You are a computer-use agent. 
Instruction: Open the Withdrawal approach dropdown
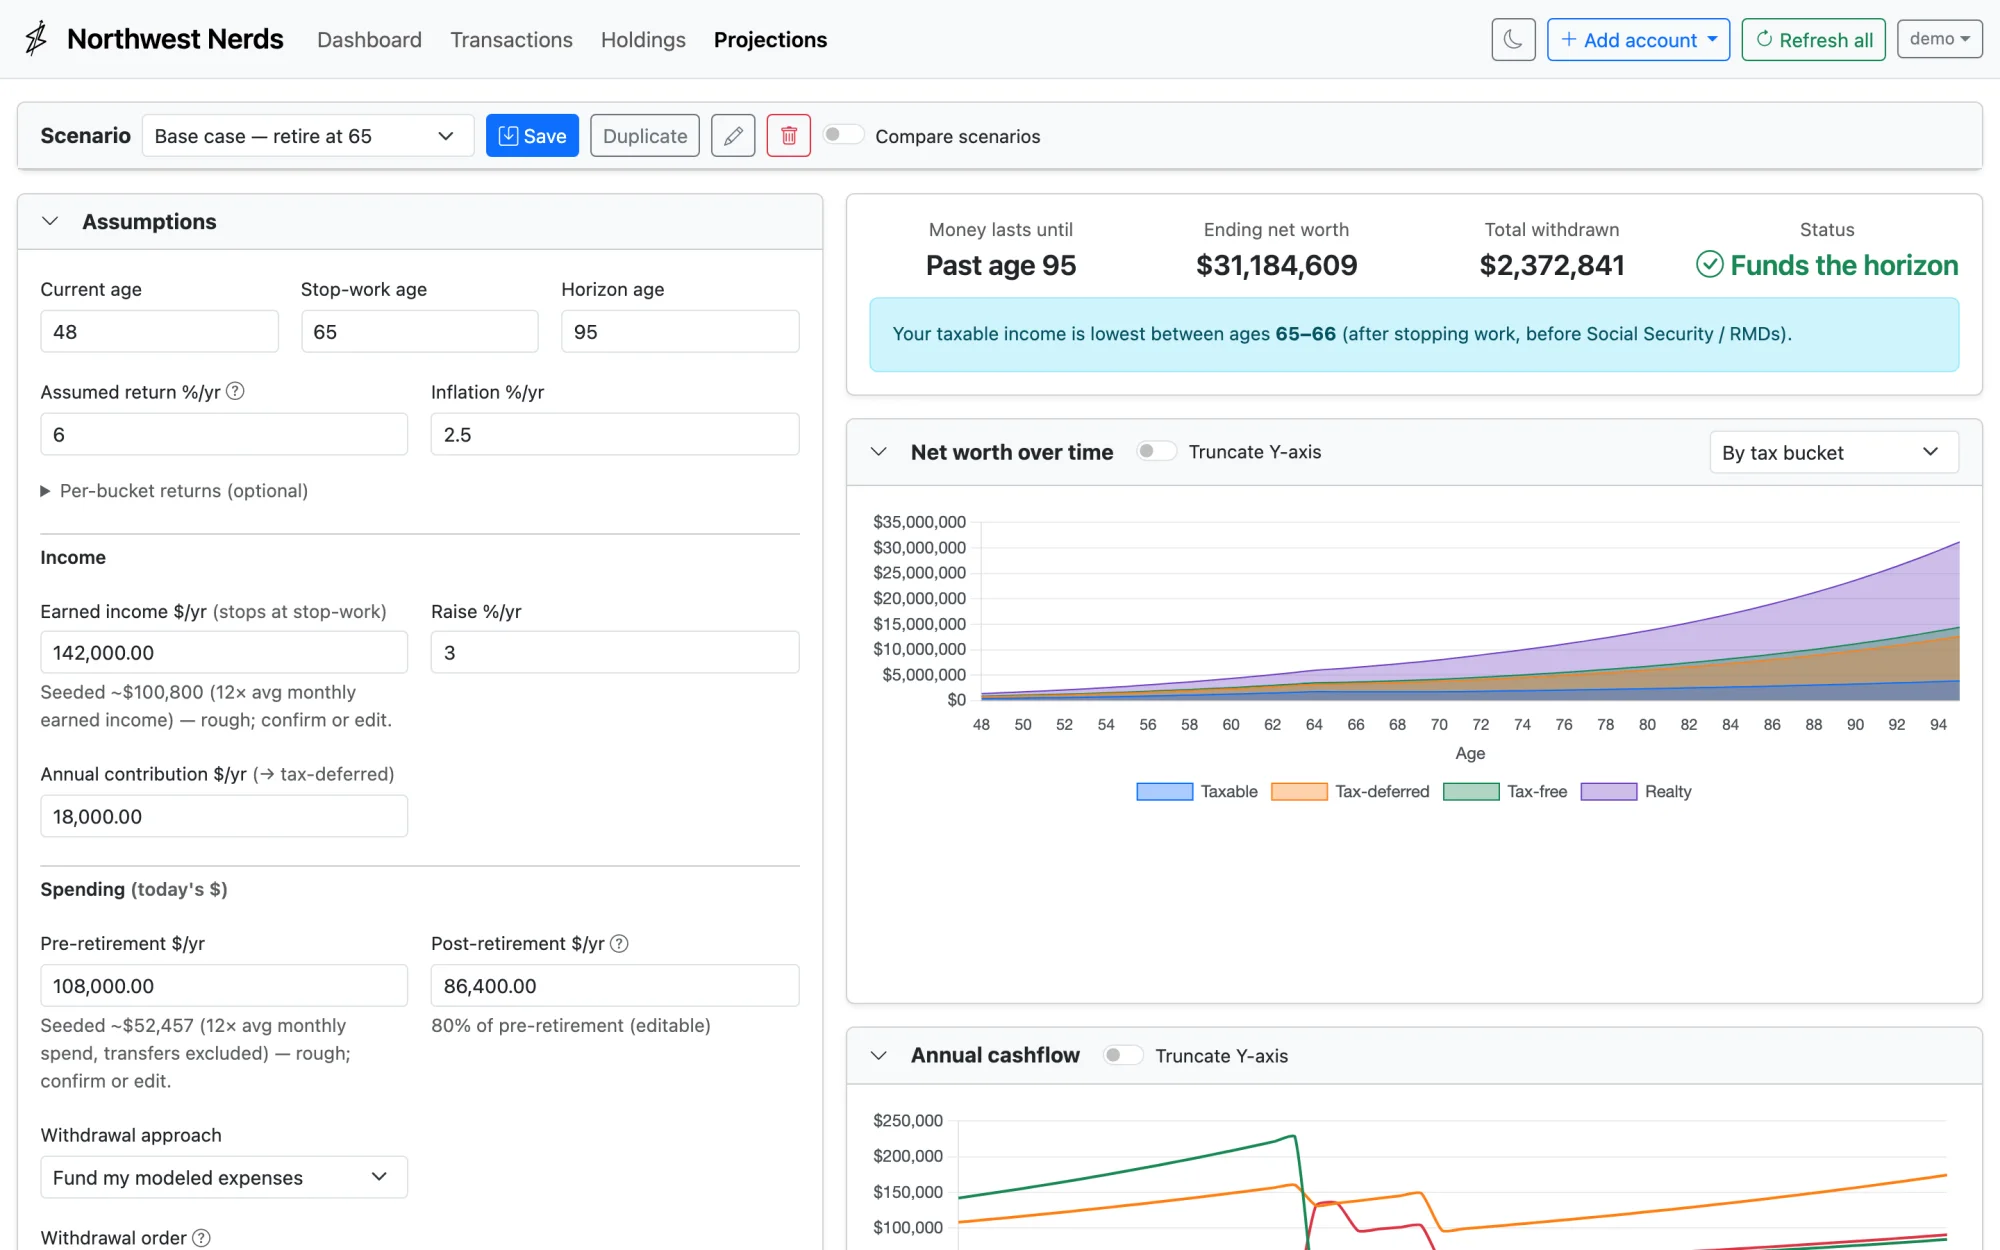coord(224,1177)
